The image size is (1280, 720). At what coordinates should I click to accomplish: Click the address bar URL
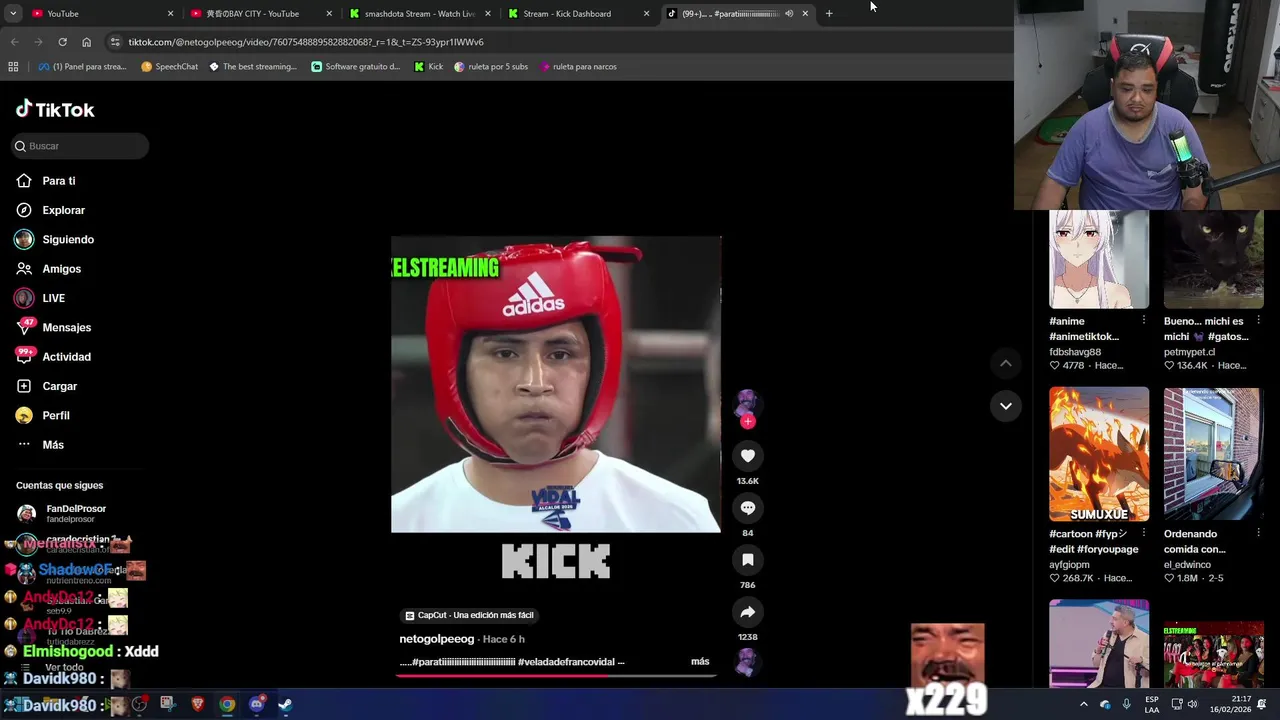click(306, 42)
